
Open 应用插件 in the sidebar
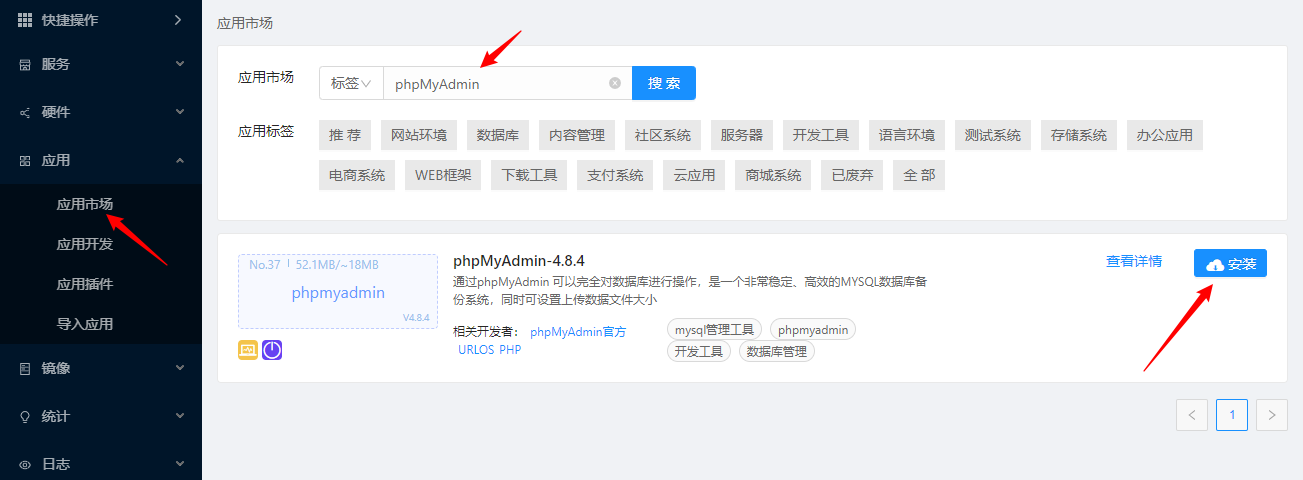point(85,284)
